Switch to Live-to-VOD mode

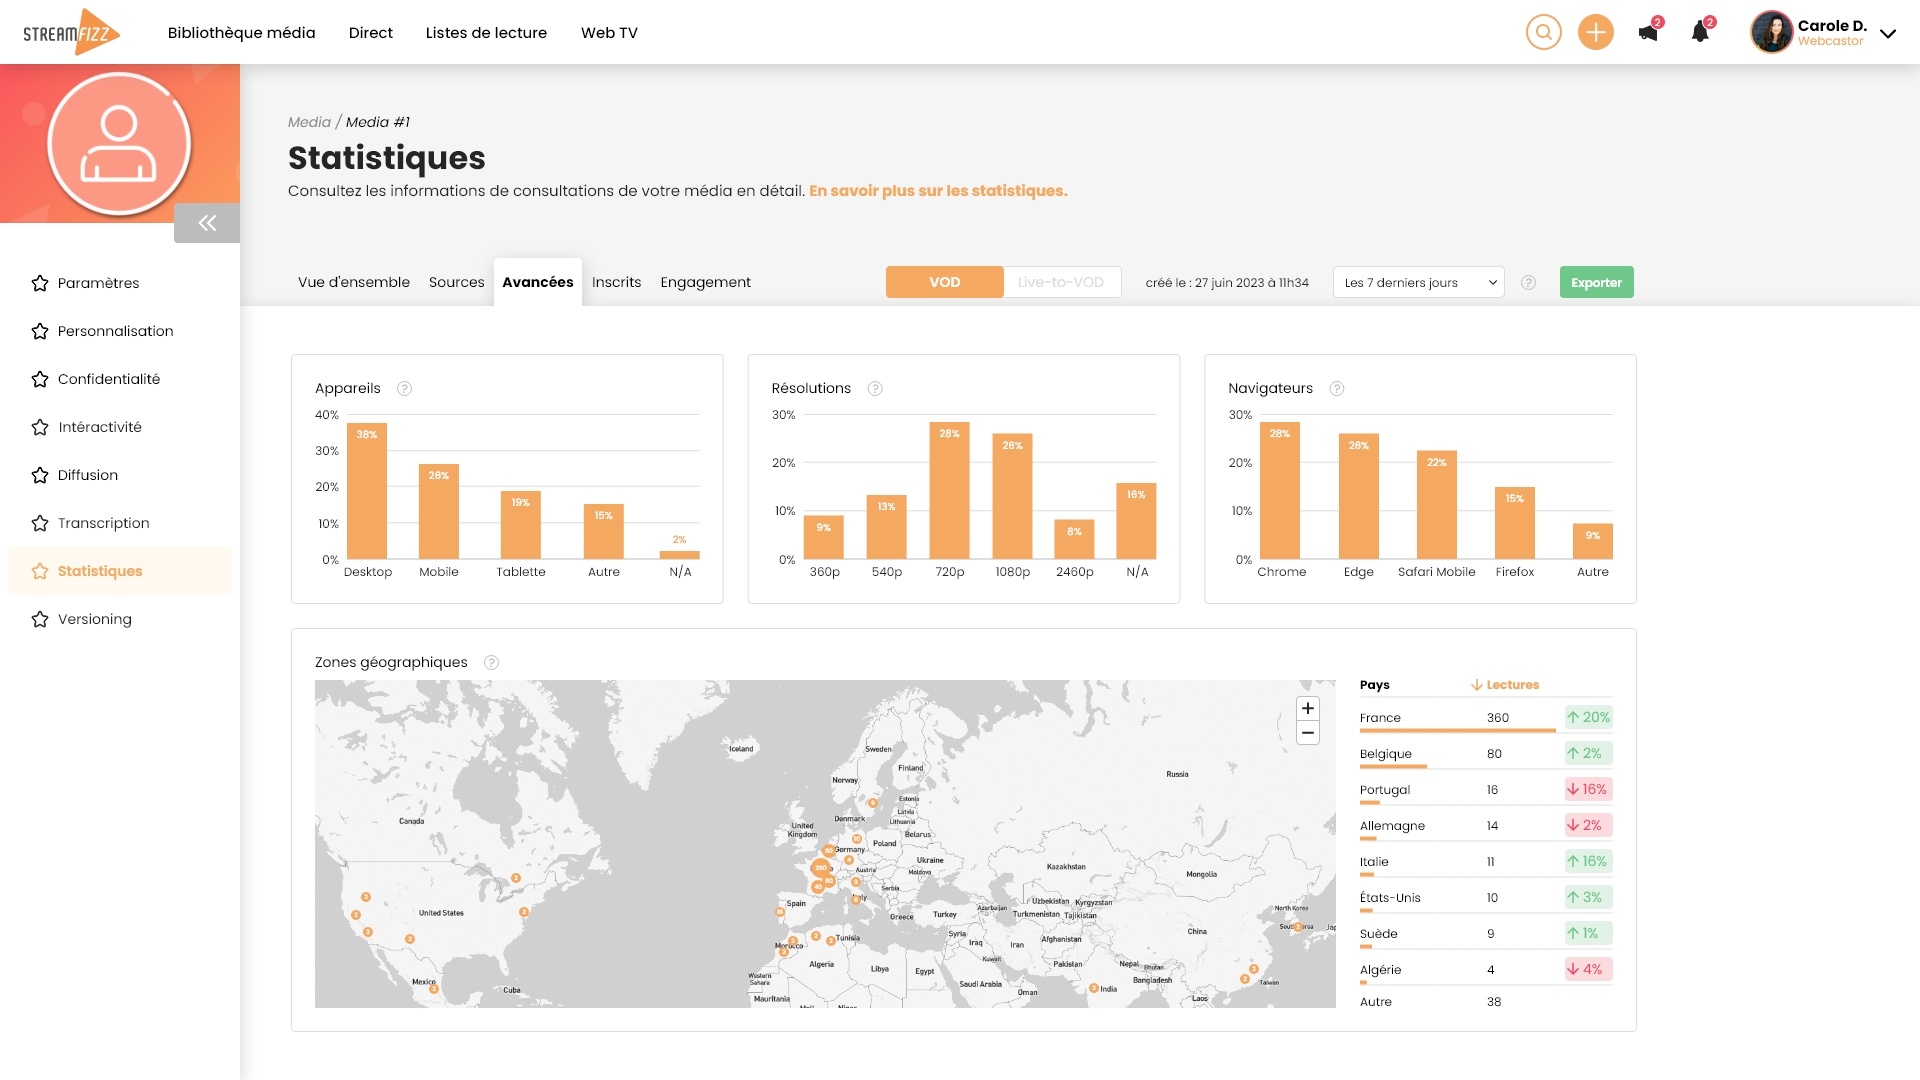coord(1061,282)
